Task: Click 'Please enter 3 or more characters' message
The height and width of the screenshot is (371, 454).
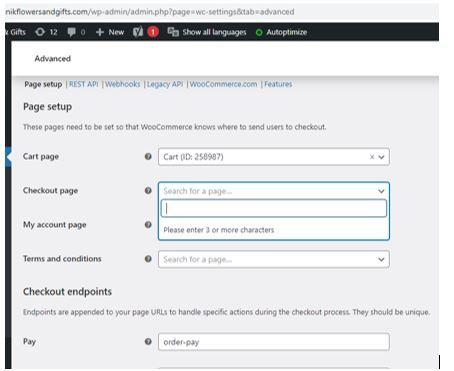Action: coord(219,230)
